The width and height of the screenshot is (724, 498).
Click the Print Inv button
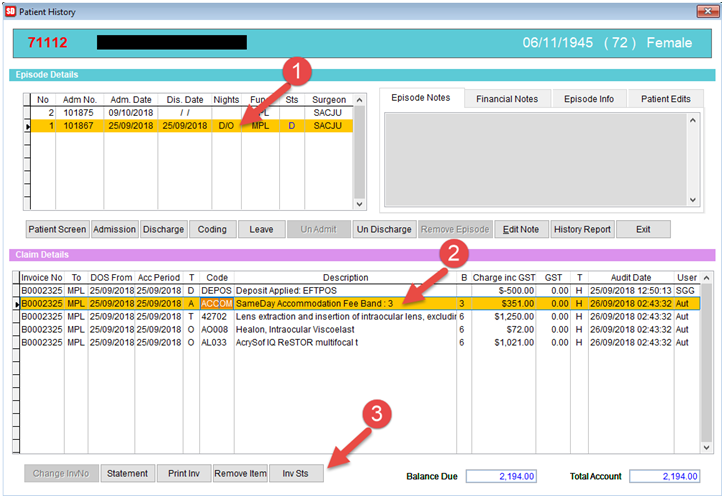pos(184,474)
